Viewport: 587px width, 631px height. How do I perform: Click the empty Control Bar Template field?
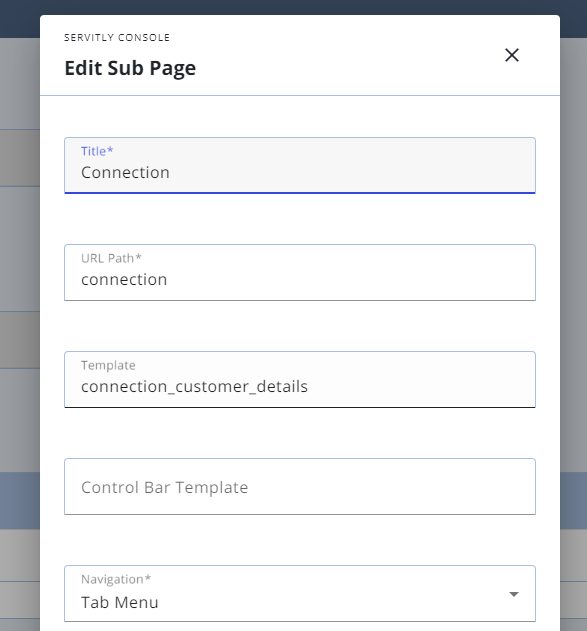tap(300, 487)
